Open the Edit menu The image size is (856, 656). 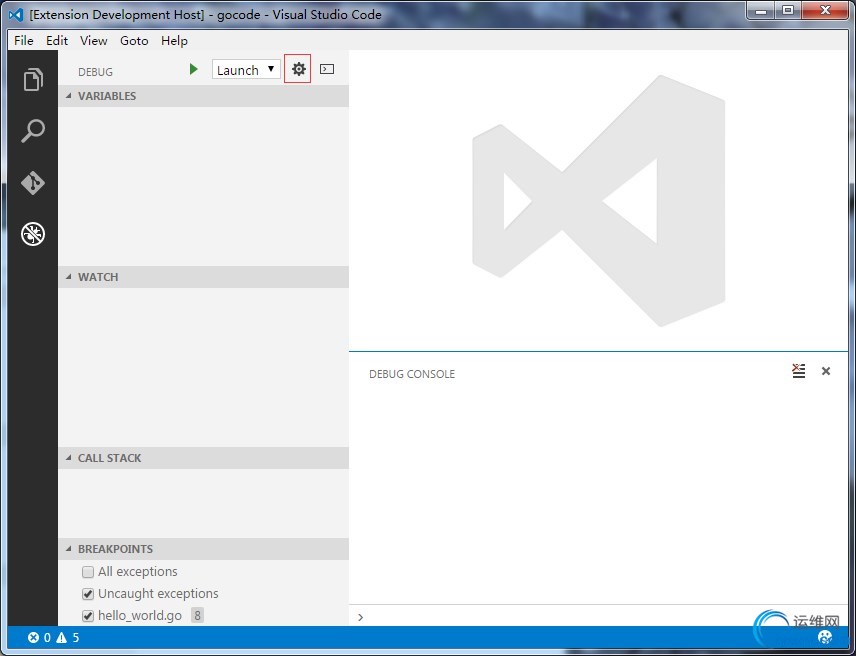[x=57, y=41]
